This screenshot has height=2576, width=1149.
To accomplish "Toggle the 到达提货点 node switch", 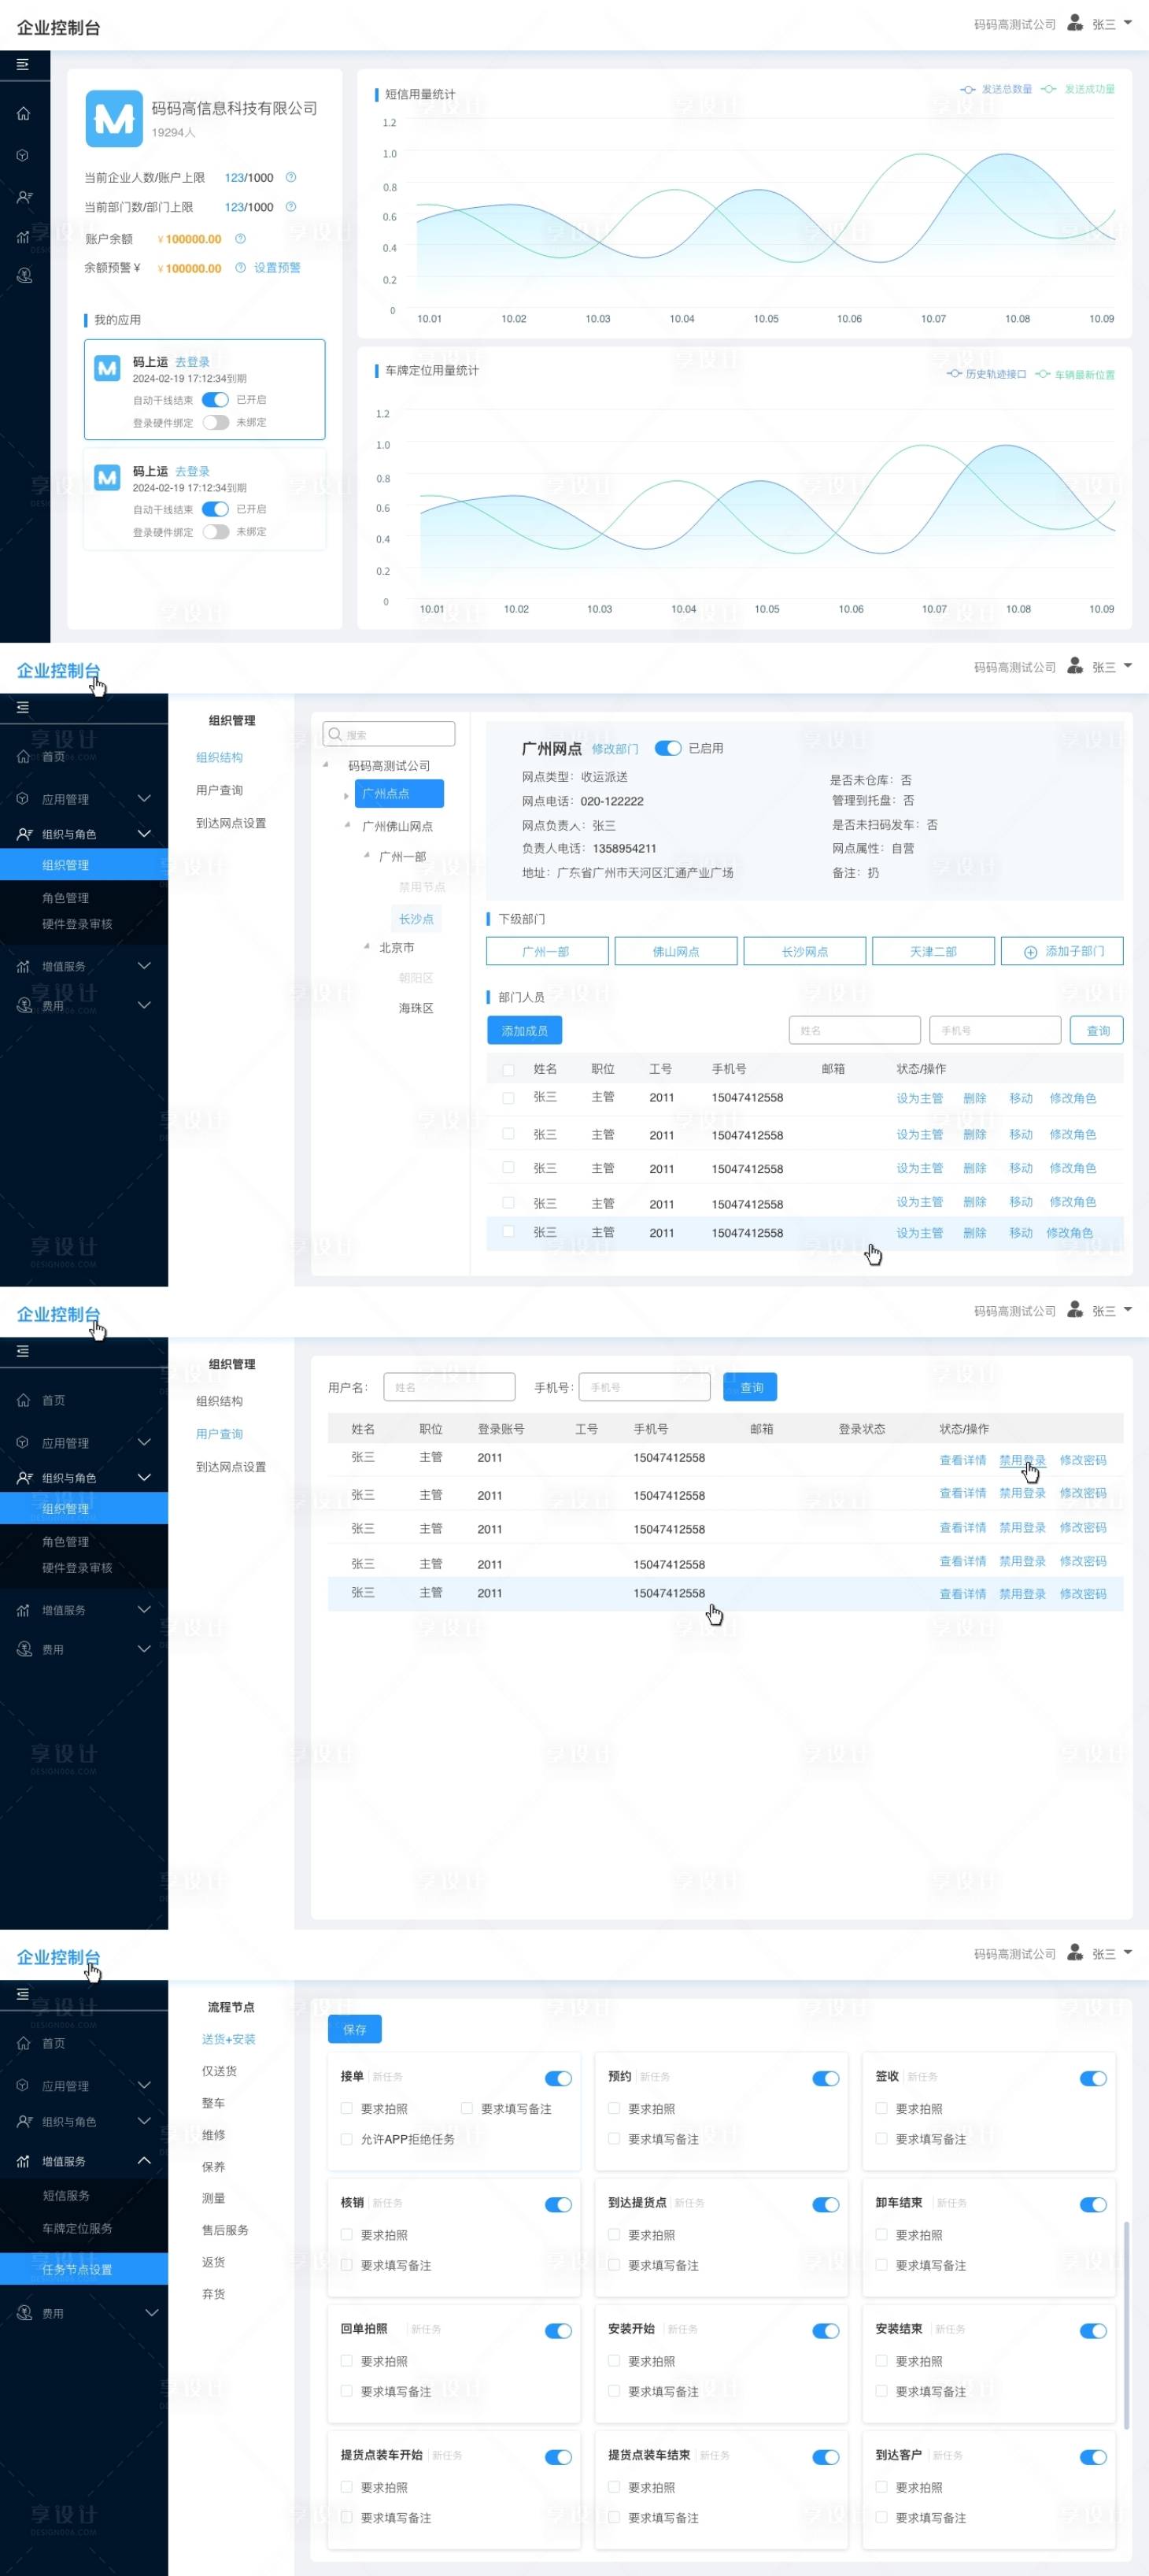I will click(x=826, y=2204).
